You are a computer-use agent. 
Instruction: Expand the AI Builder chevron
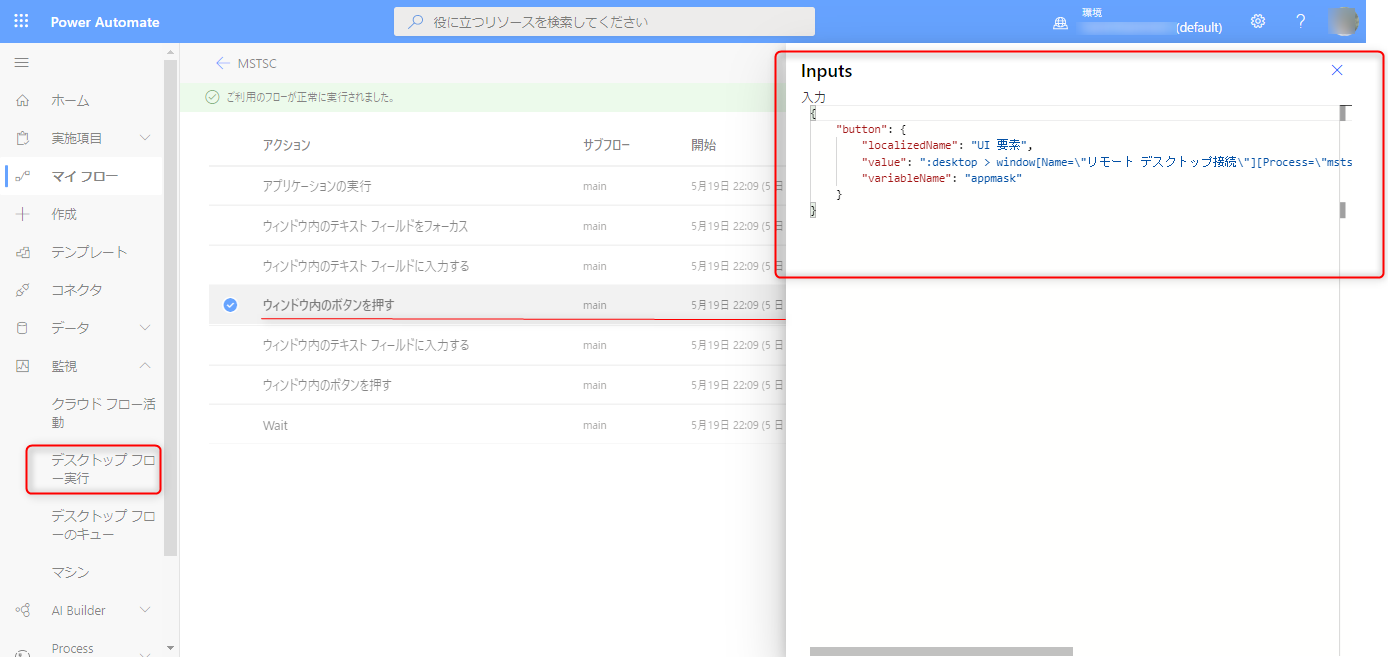click(x=145, y=610)
